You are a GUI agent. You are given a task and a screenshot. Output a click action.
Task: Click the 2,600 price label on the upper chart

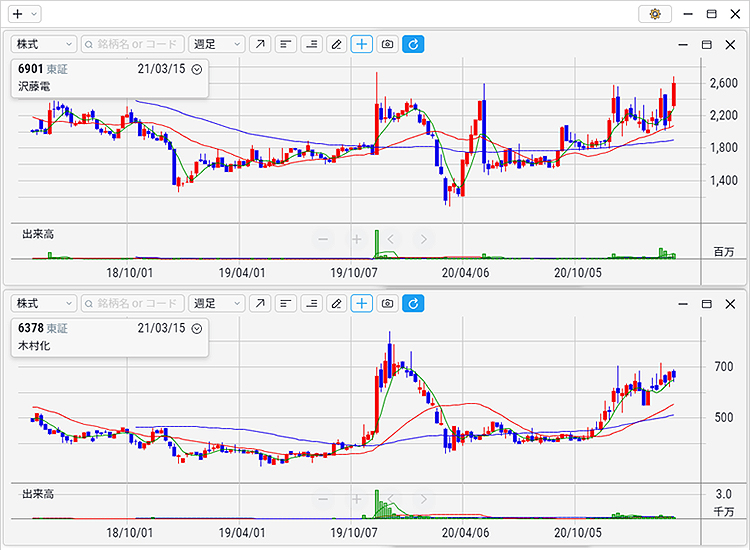pos(724,83)
